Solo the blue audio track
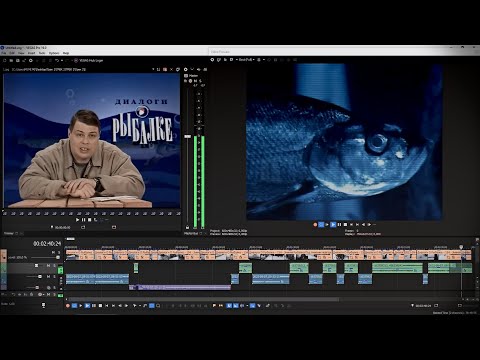The width and height of the screenshot is (480, 360). 54,277
